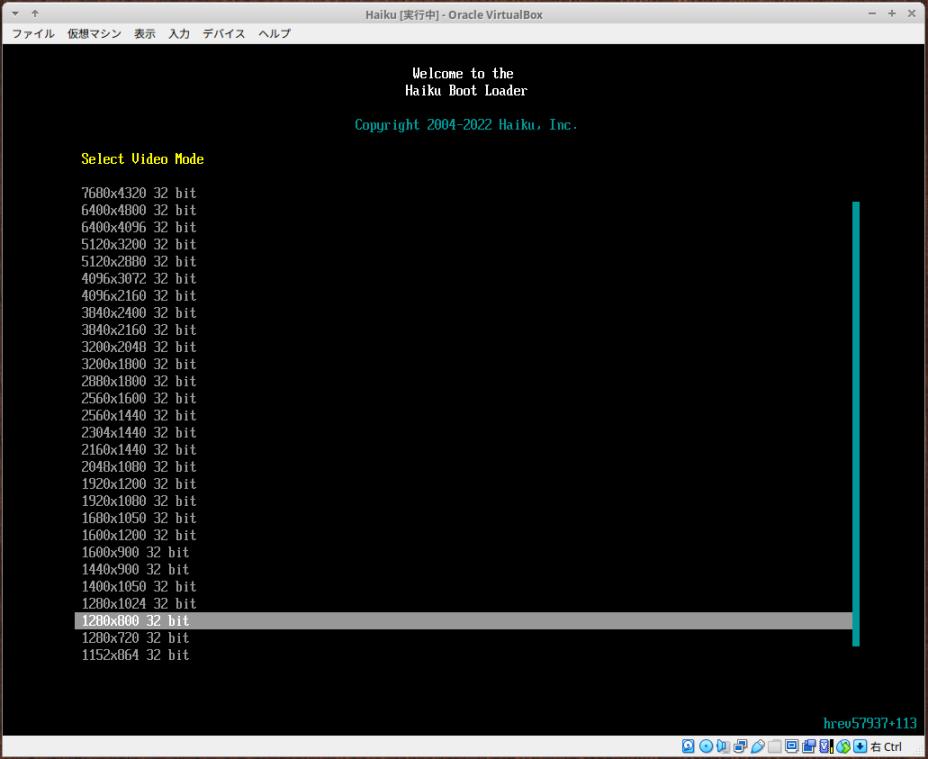Select the 3200x1800 32 bit mode
This screenshot has height=759, width=928.
pos(138,364)
